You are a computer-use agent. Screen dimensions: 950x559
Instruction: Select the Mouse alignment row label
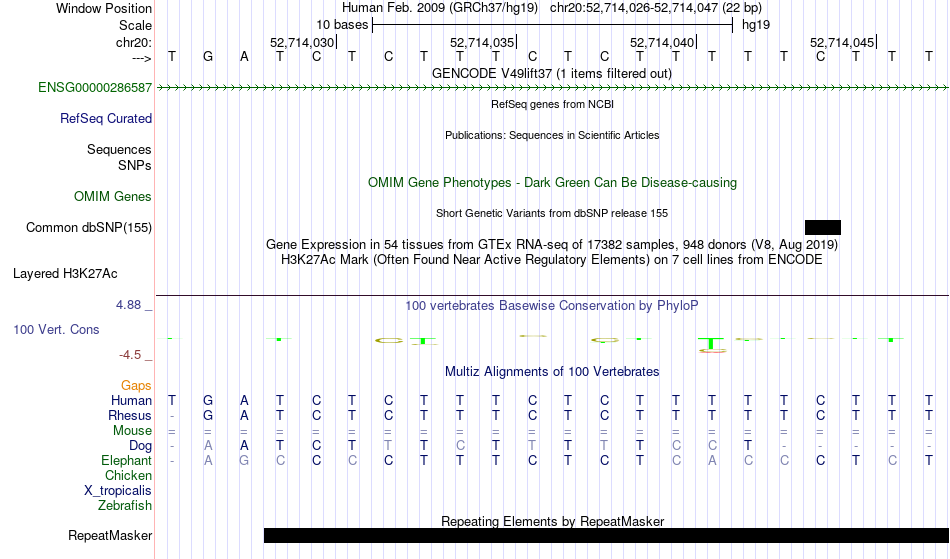coord(132,431)
